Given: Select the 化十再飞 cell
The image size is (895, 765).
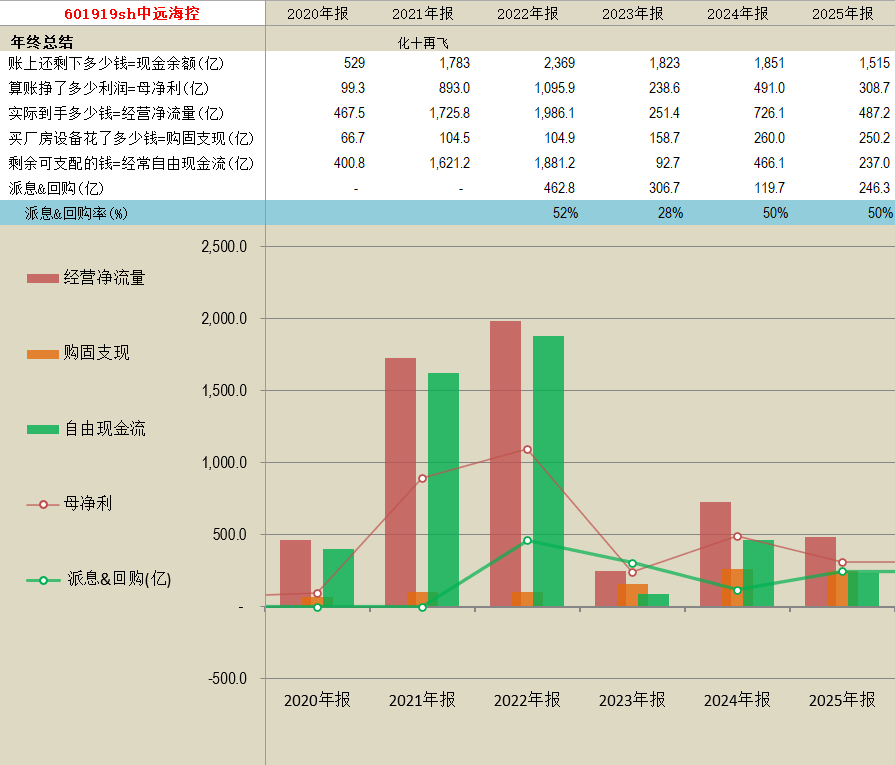Looking at the screenshot, I should coord(422,43).
